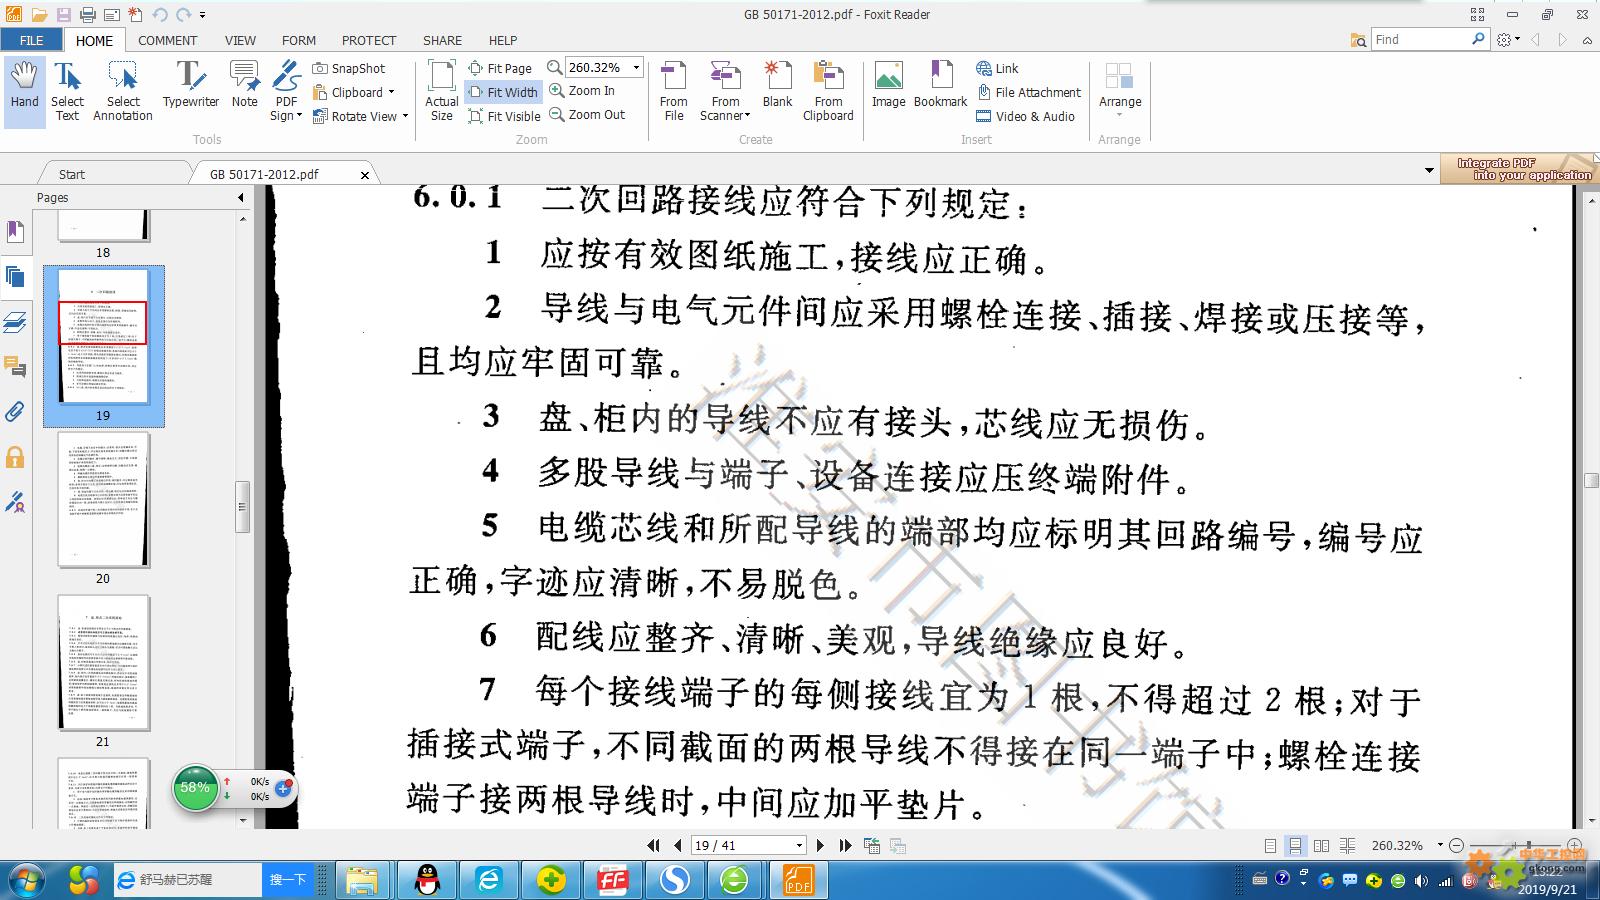The width and height of the screenshot is (1600, 900).
Task: Expand the document tab list arrow
Action: [x=1429, y=171]
